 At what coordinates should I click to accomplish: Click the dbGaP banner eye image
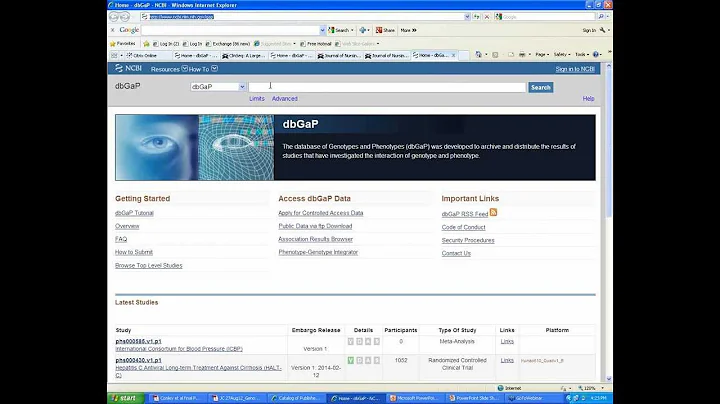coord(194,147)
